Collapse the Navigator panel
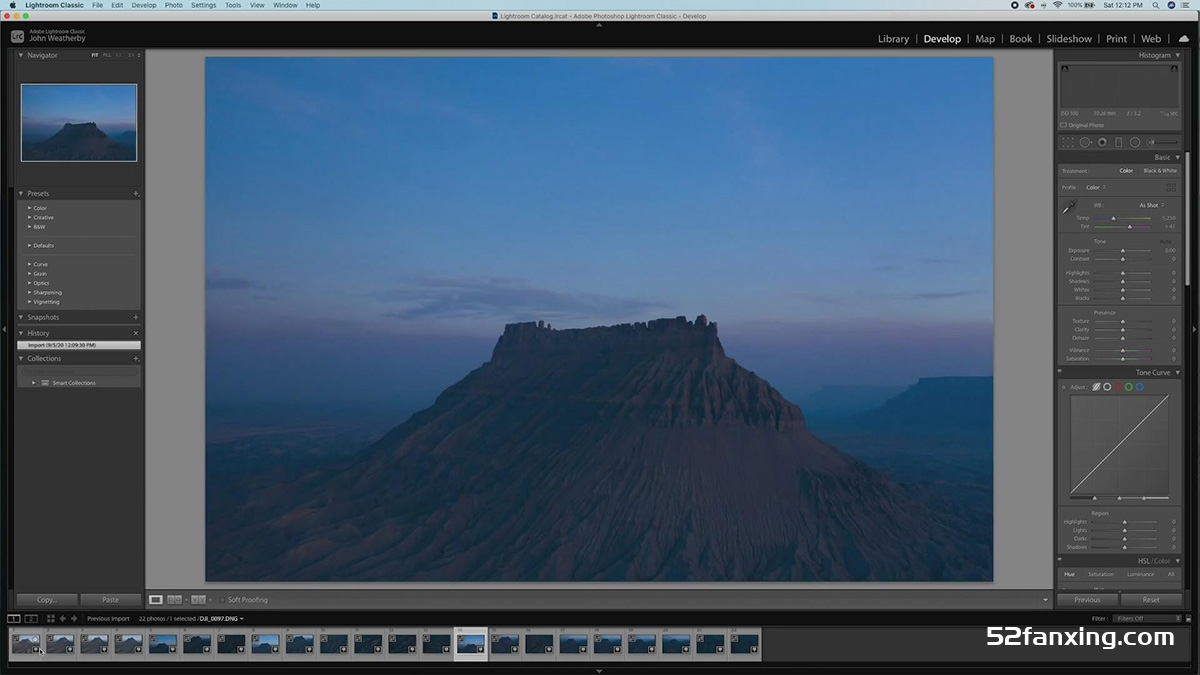This screenshot has height=675, width=1200. tap(21, 55)
